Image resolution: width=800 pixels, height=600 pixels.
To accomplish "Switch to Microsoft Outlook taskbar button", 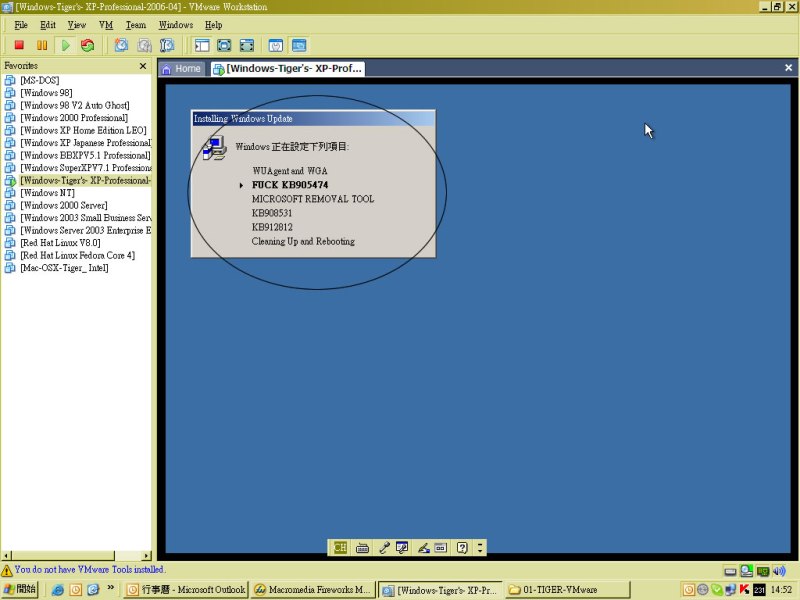I will (186, 590).
